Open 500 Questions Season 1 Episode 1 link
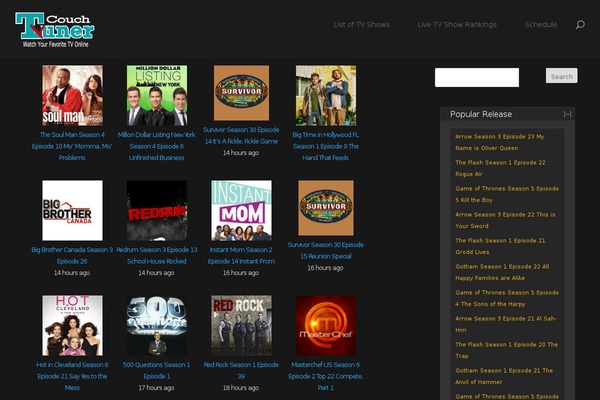Image resolution: width=600 pixels, height=400 pixels. [x=157, y=371]
